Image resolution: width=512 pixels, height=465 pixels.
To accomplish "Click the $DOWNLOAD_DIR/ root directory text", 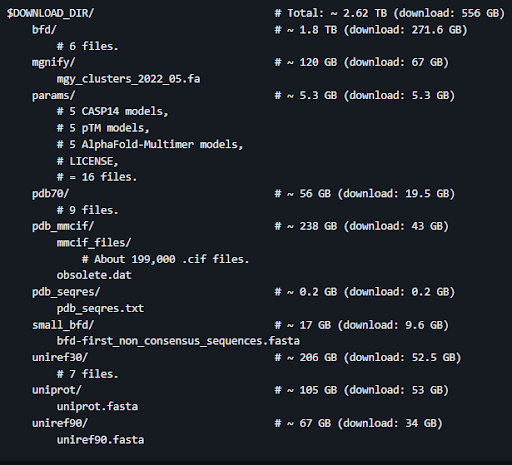I will pos(50,13).
